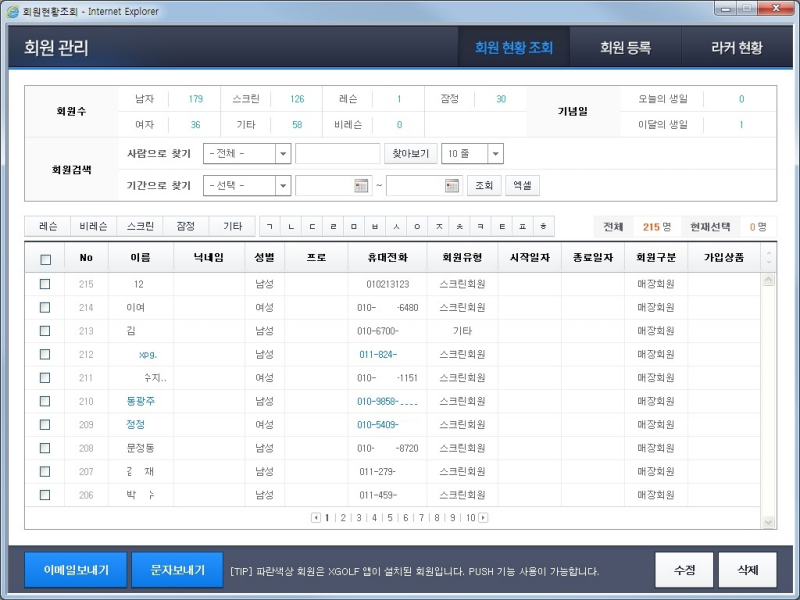Toggle the select-all checkbox in the table header
This screenshot has height=600, width=800.
tap(45, 257)
